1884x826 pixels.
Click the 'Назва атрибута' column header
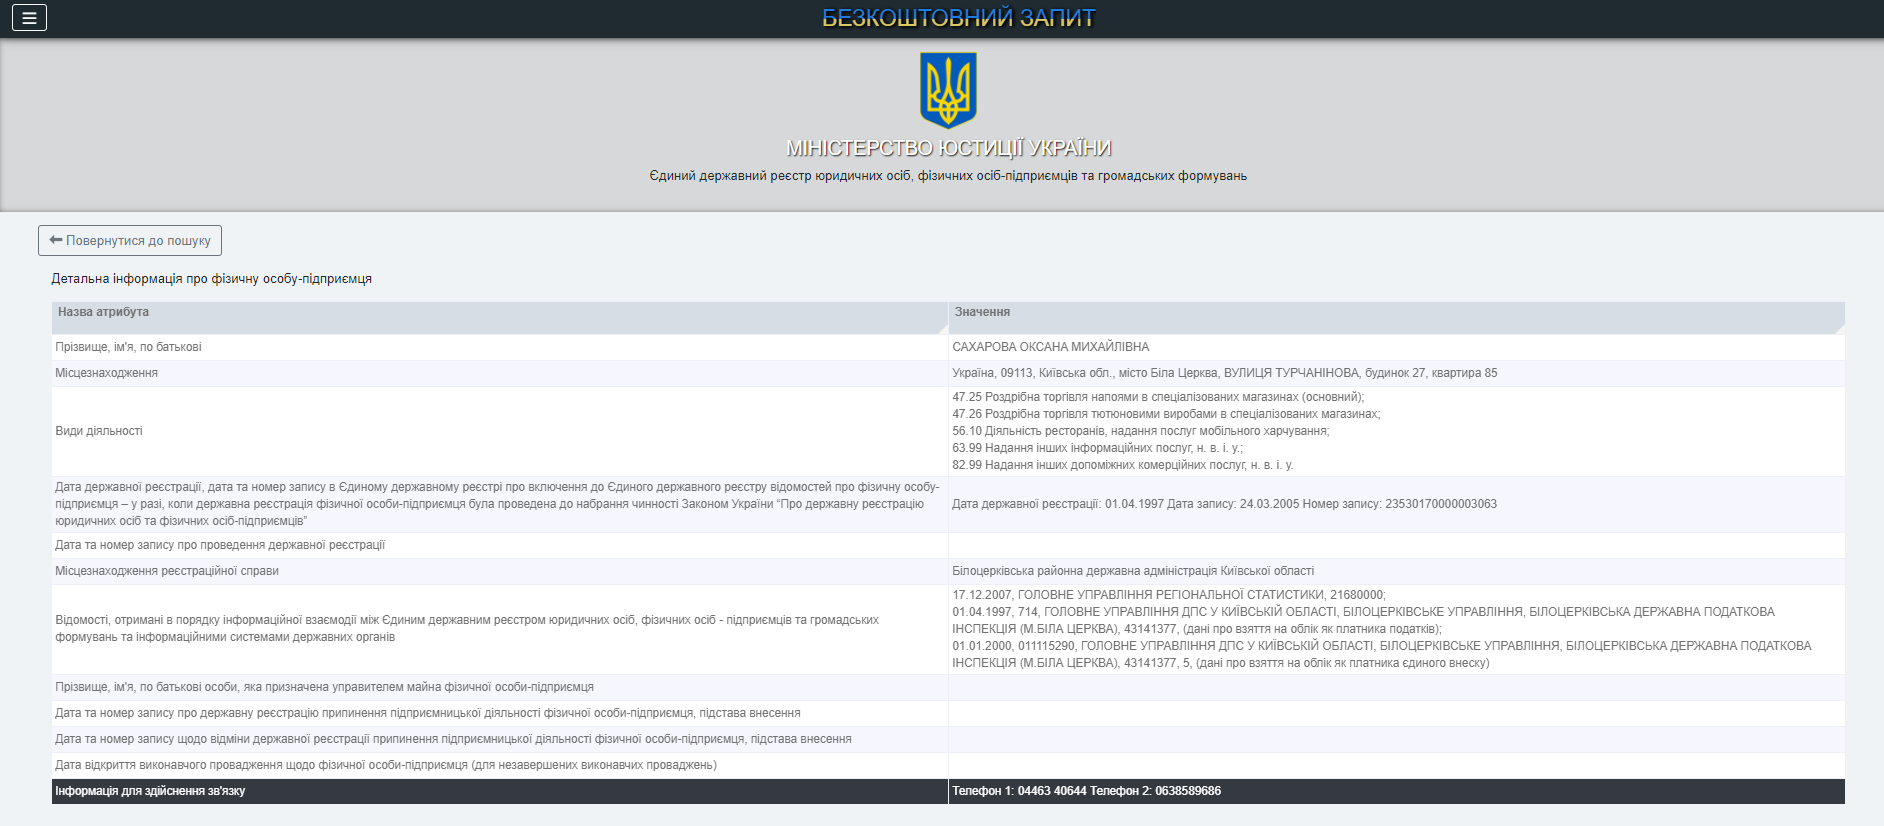click(103, 312)
